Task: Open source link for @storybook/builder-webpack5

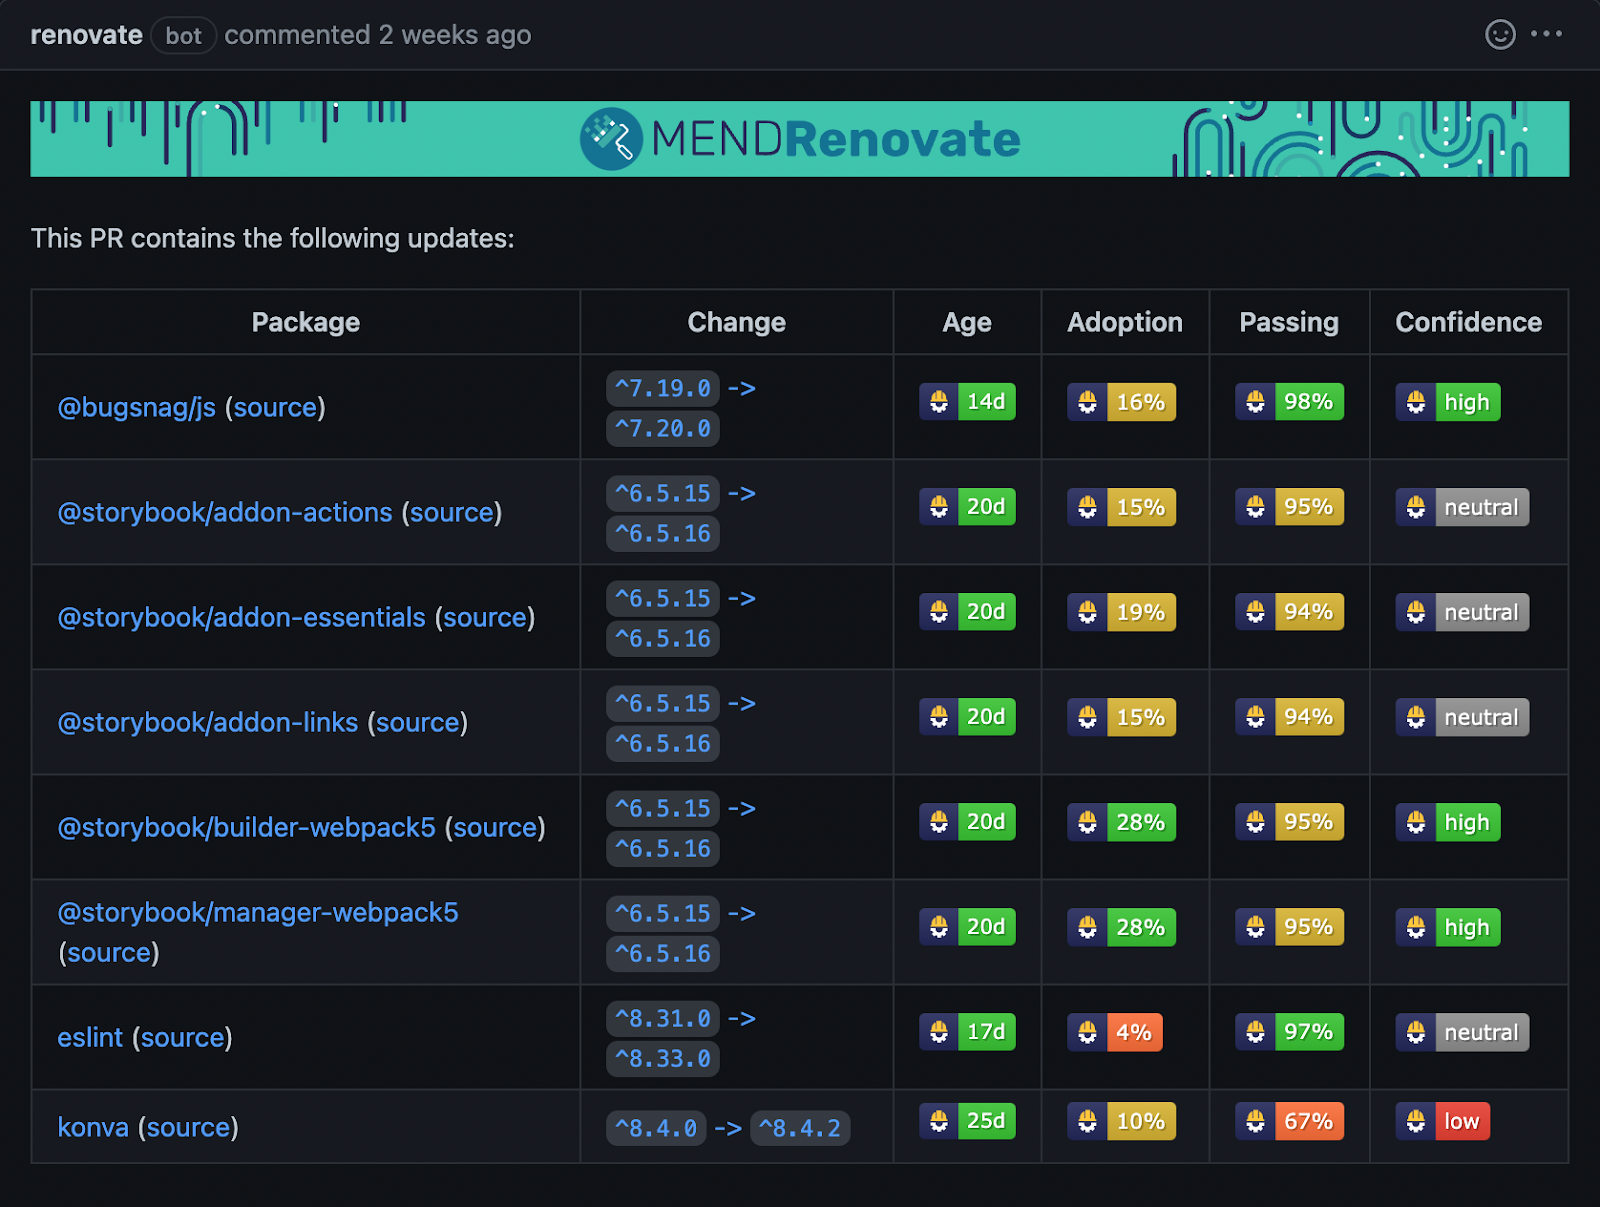Action: click(495, 827)
